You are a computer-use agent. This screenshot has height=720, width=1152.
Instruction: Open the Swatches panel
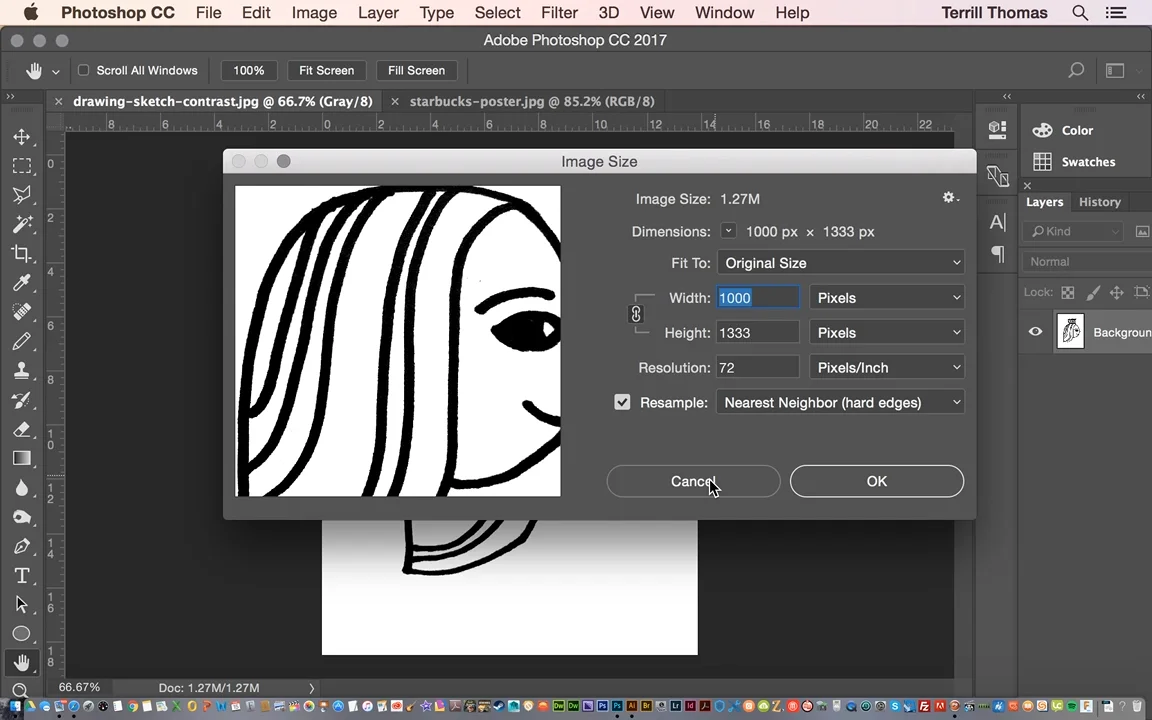coord(1087,162)
